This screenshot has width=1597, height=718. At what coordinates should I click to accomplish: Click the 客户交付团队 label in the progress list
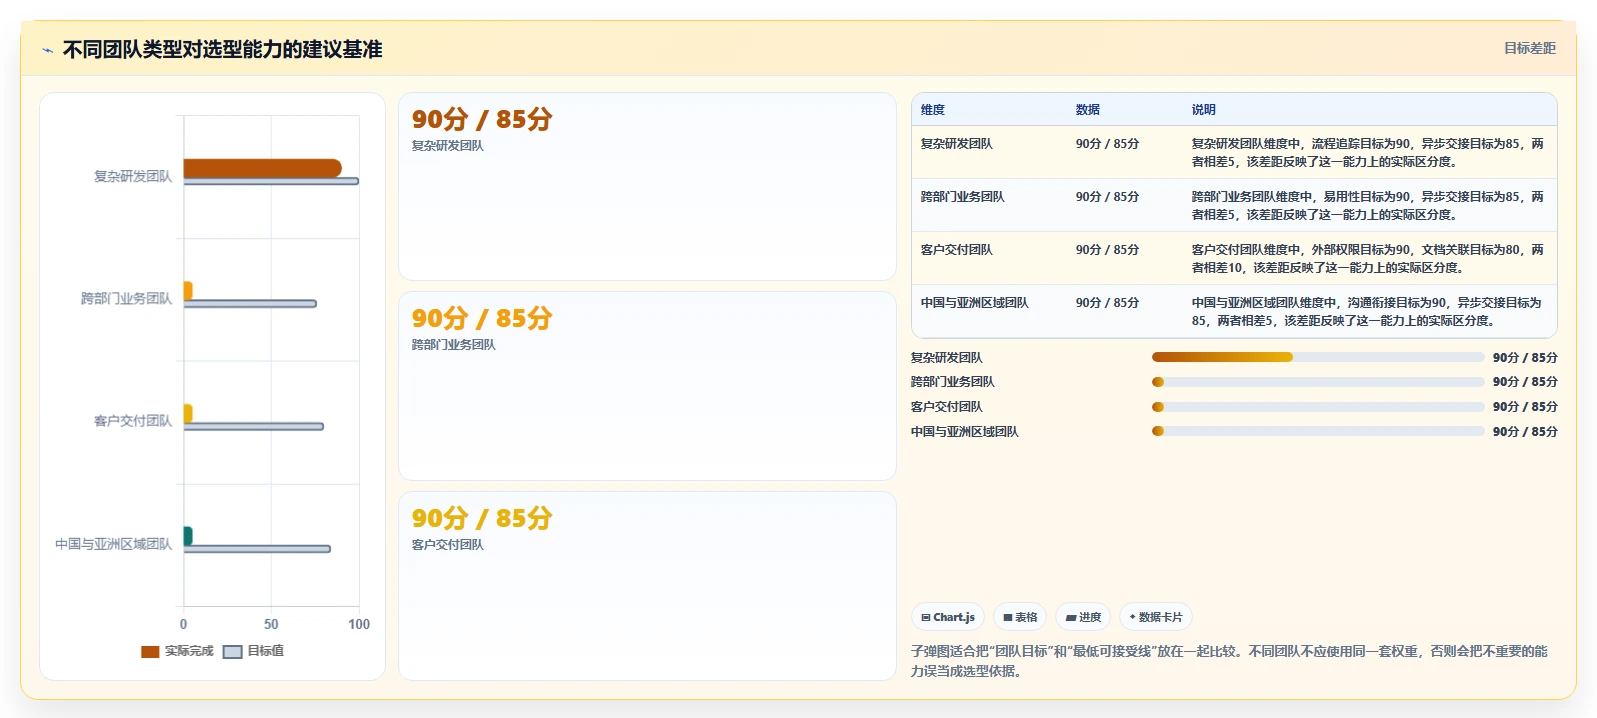947,407
